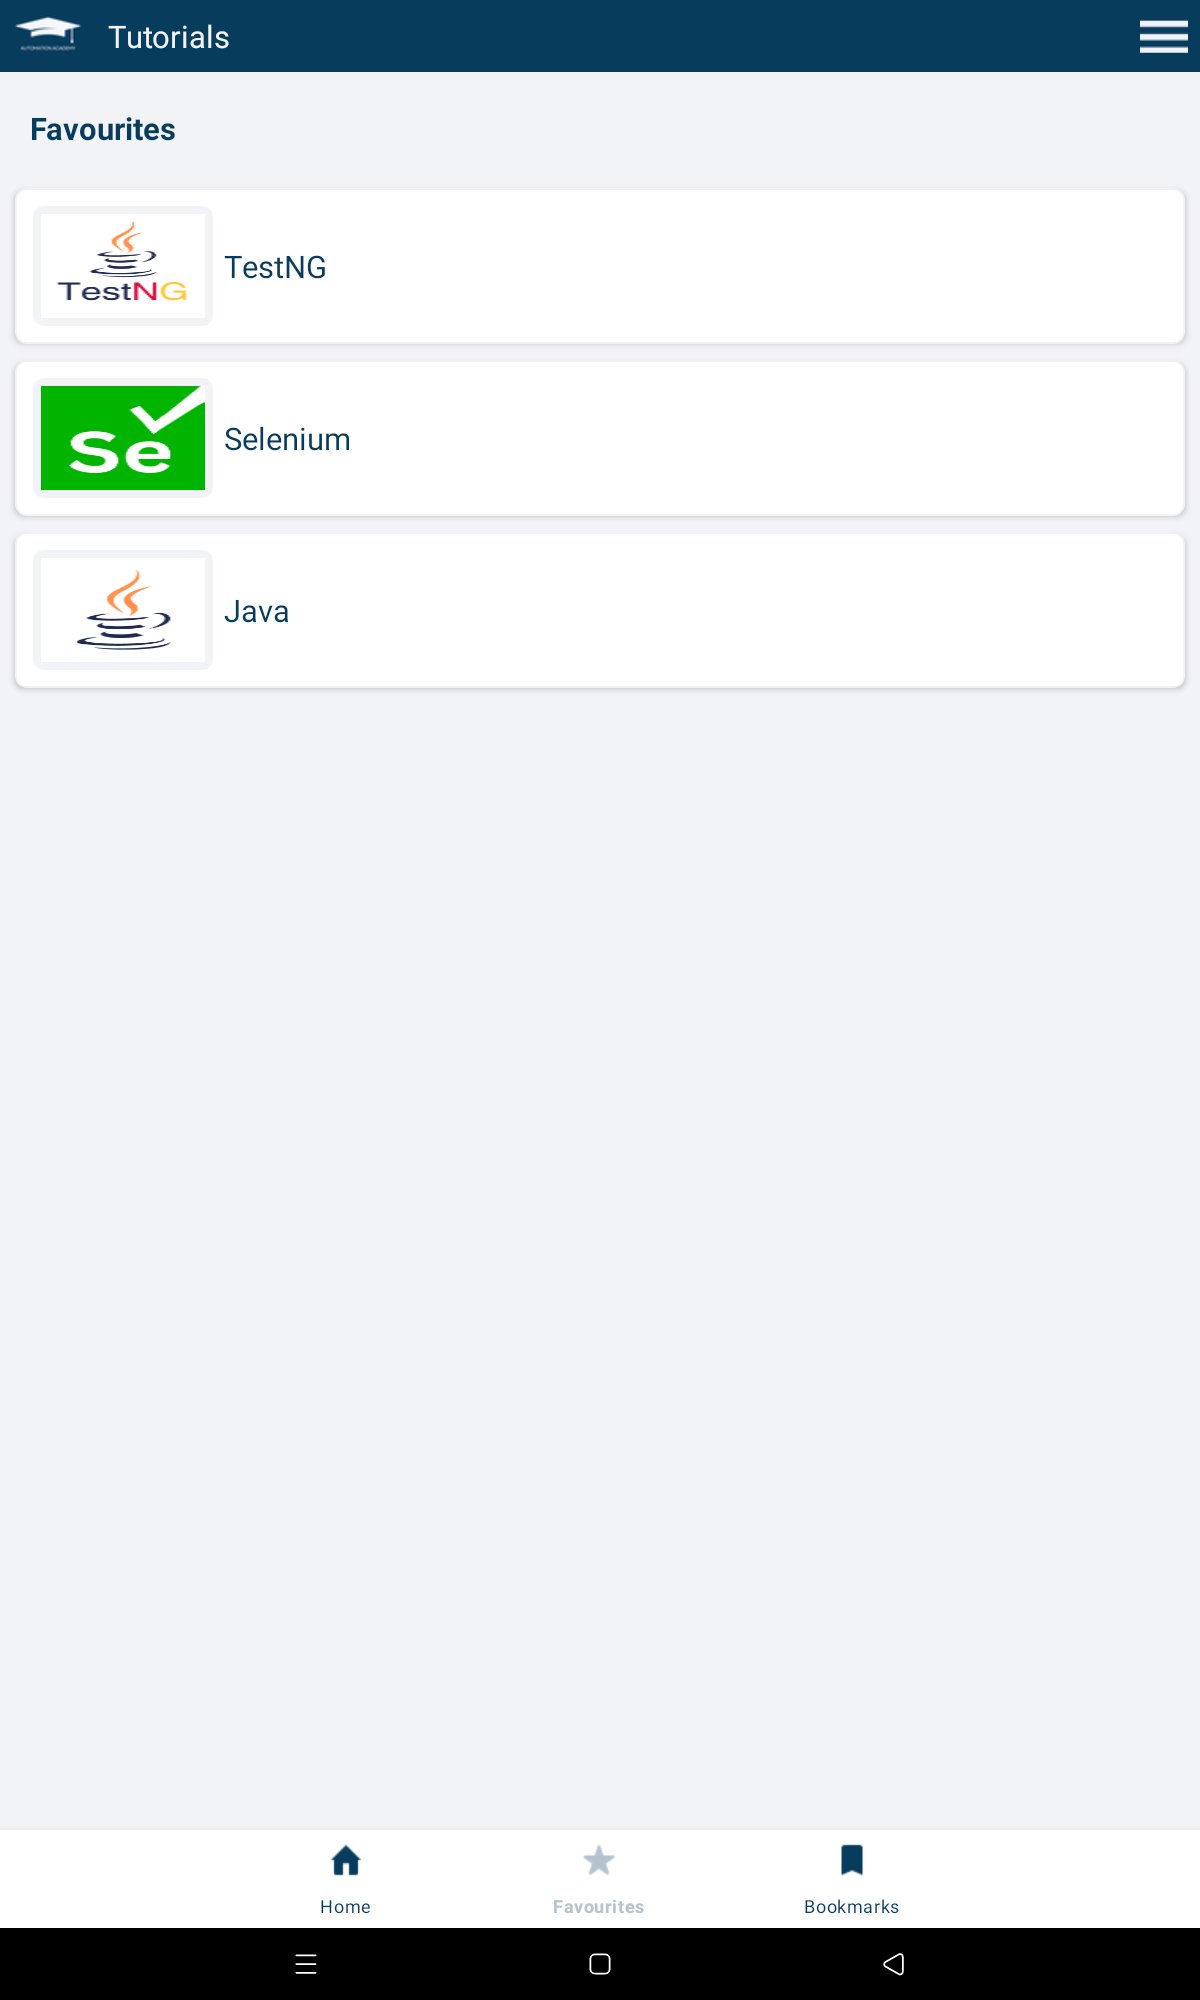Click the Favourites star icon

pos(599,1861)
